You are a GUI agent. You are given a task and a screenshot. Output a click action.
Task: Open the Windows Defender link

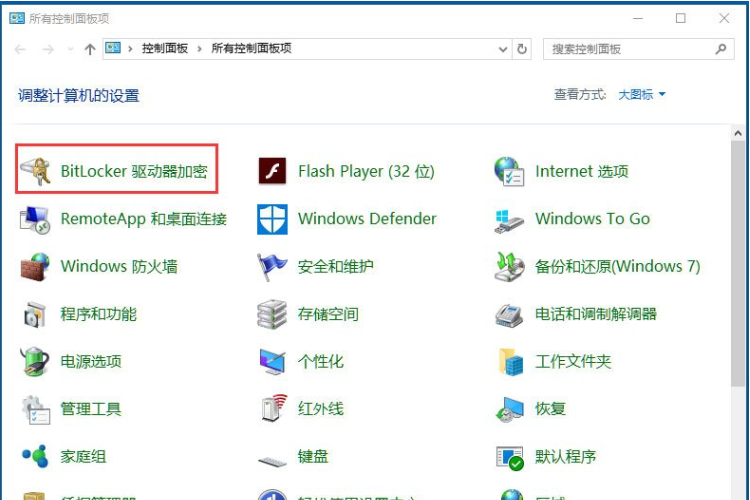point(367,219)
